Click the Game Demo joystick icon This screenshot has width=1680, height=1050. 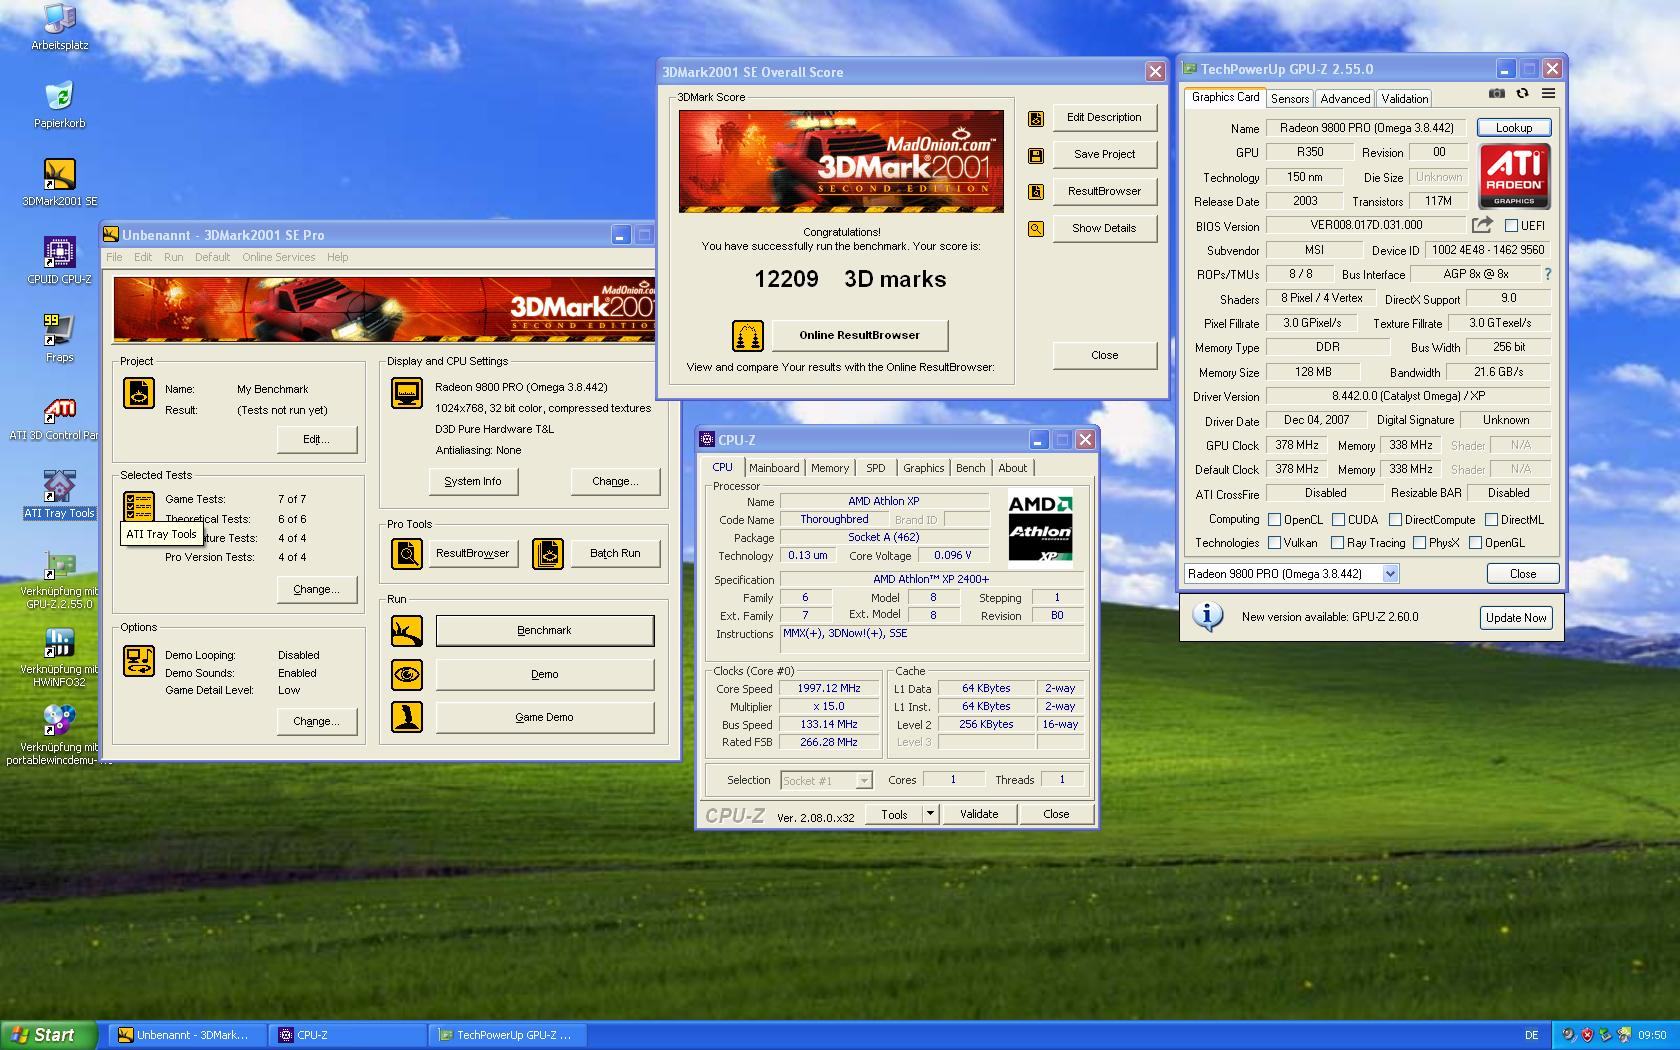click(x=407, y=717)
